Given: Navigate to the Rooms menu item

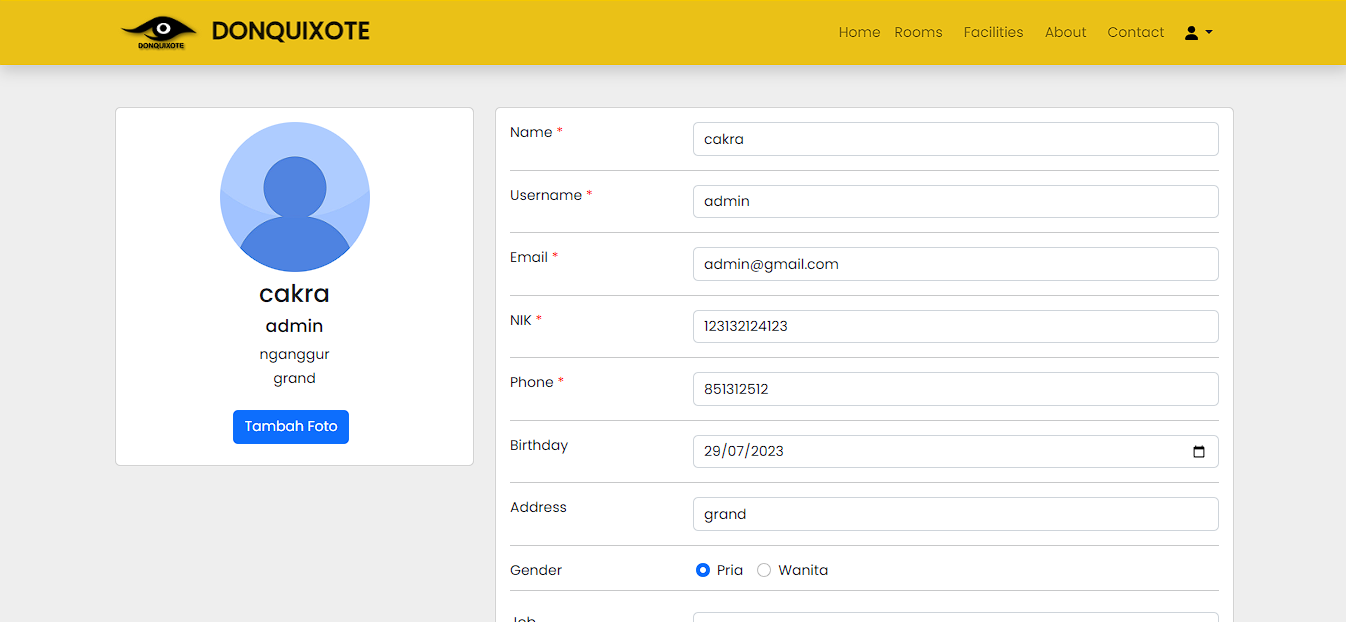Looking at the screenshot, I should pyautogui.click(x=918, y=32).
